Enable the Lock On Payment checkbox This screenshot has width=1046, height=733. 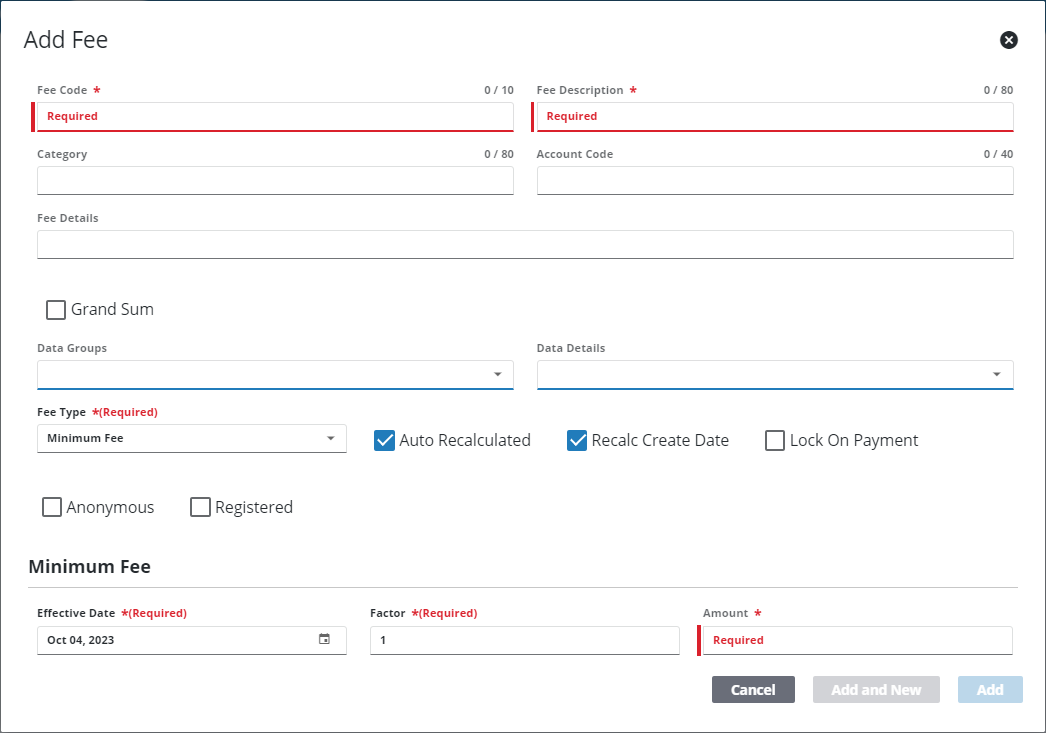pyautogui.click(x=774, y=440)
